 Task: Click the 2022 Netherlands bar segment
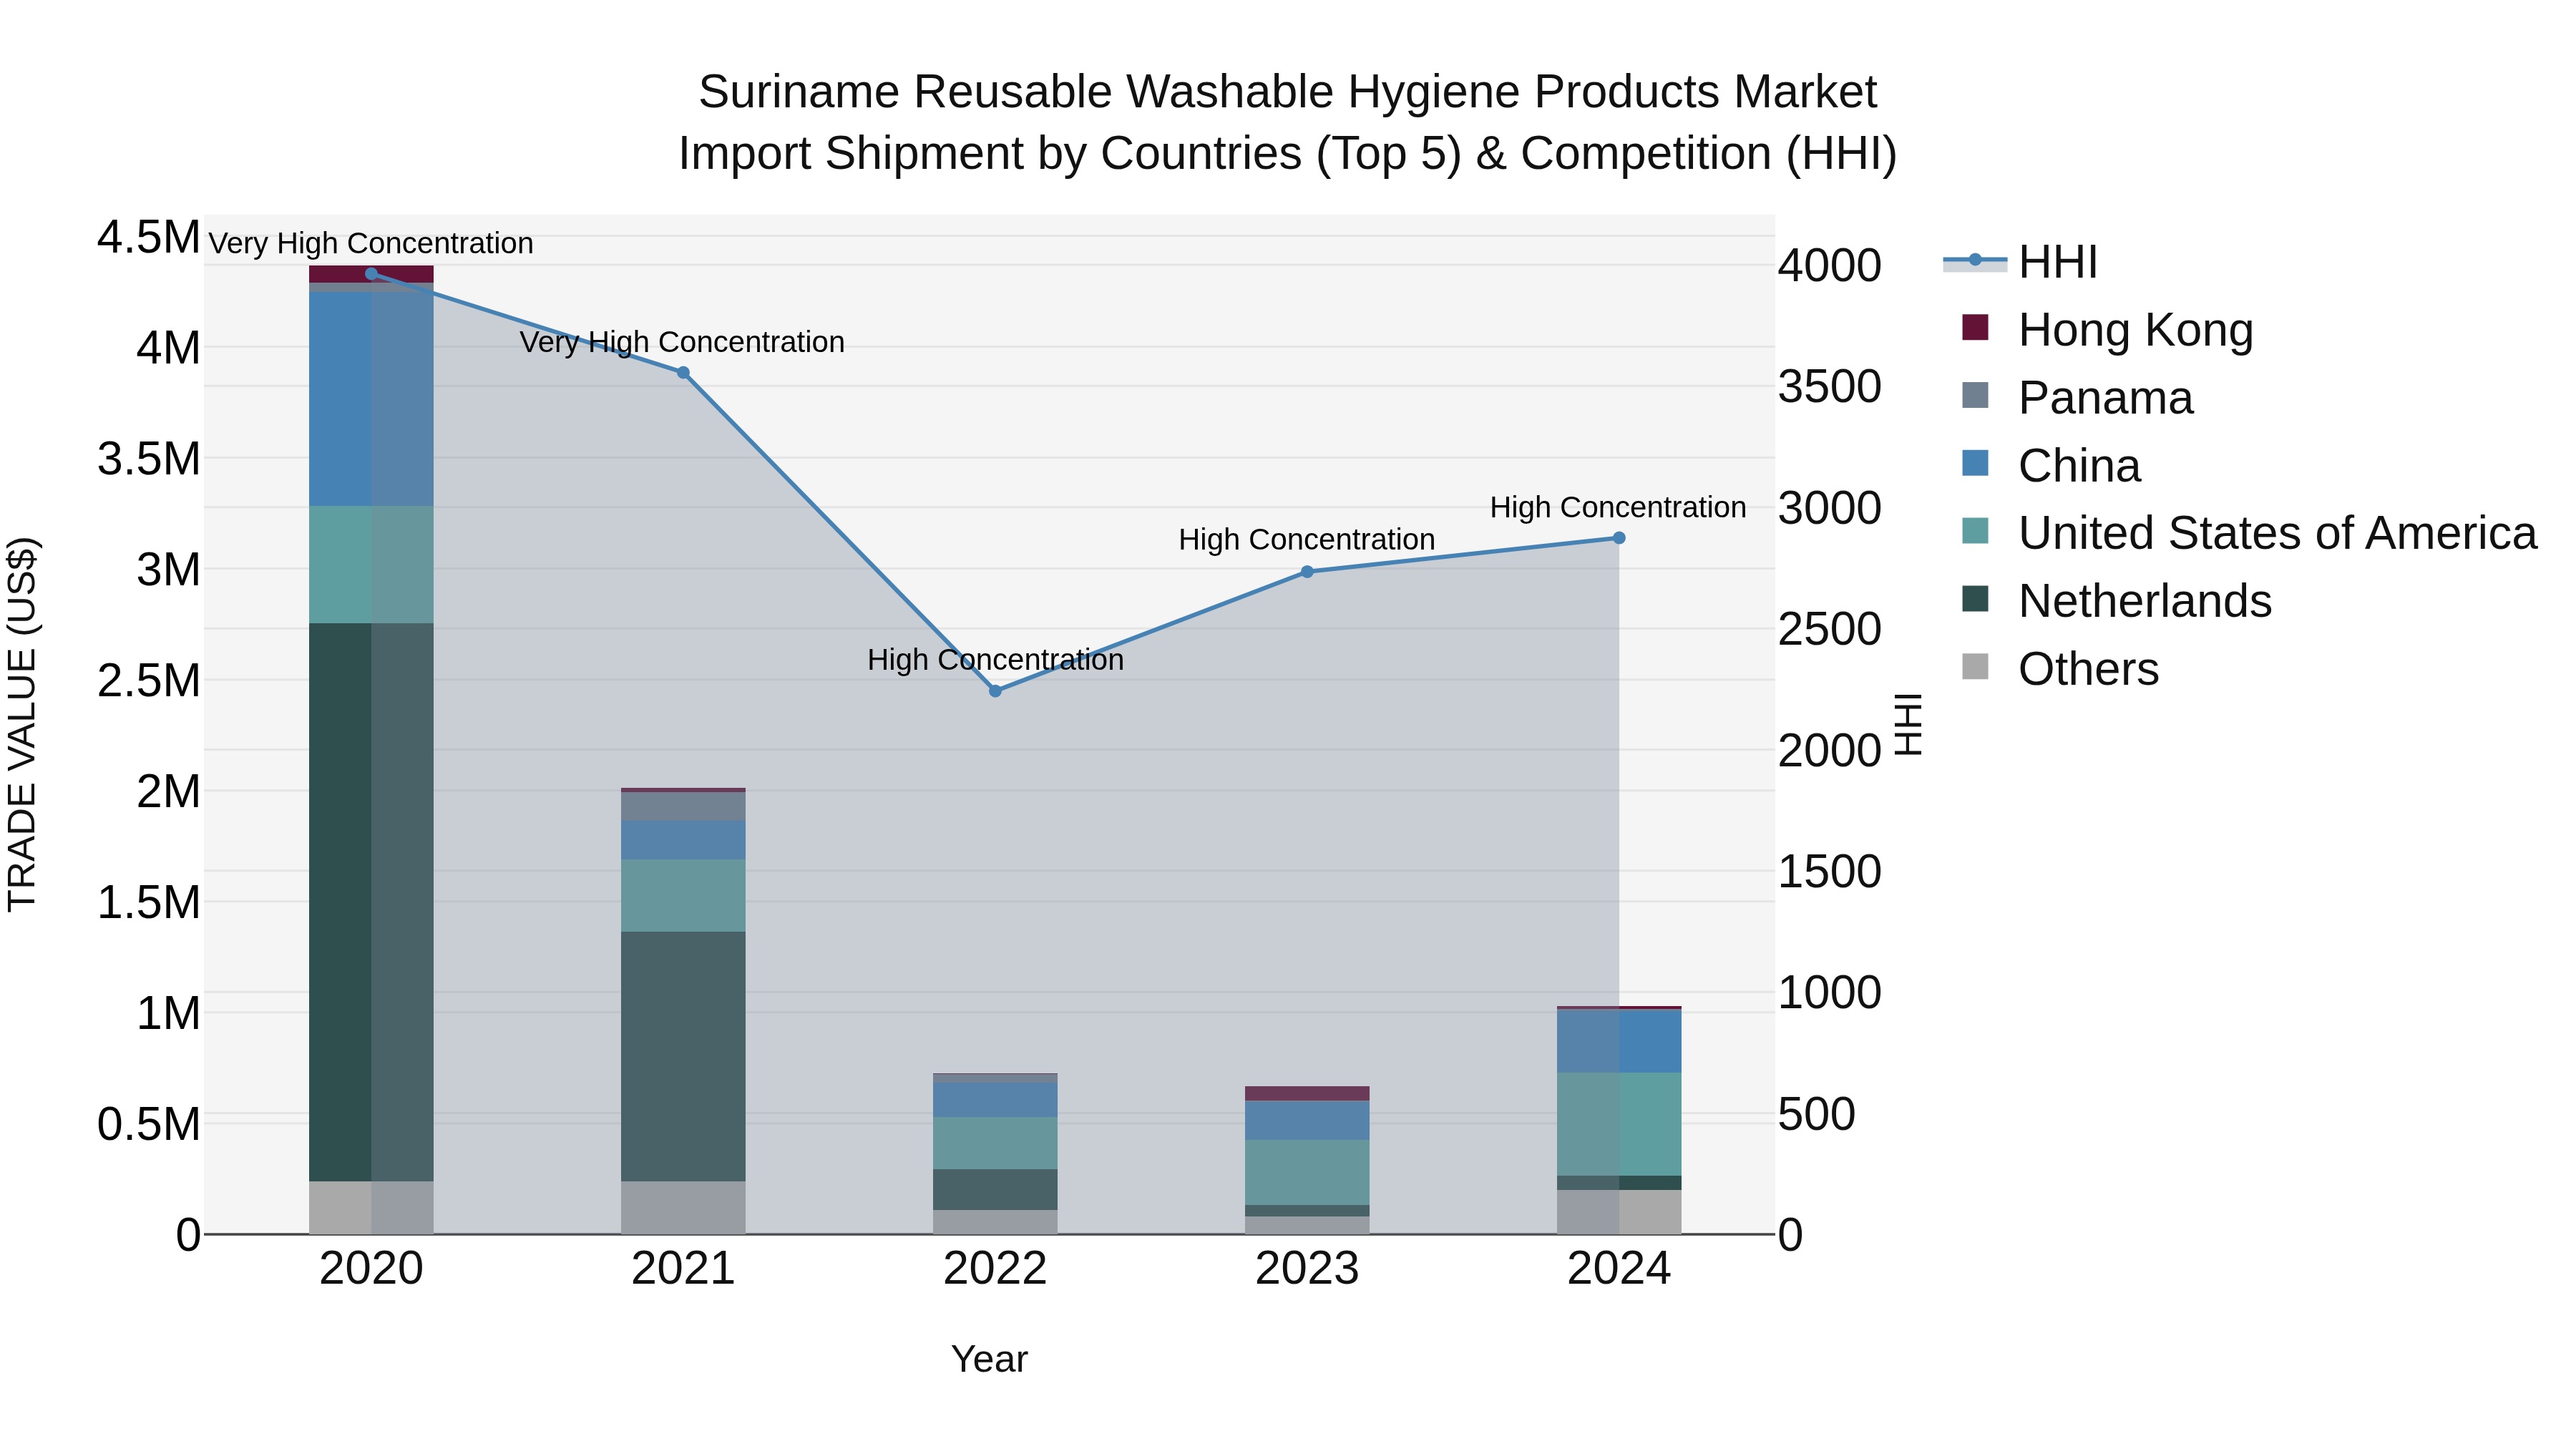995,1190
